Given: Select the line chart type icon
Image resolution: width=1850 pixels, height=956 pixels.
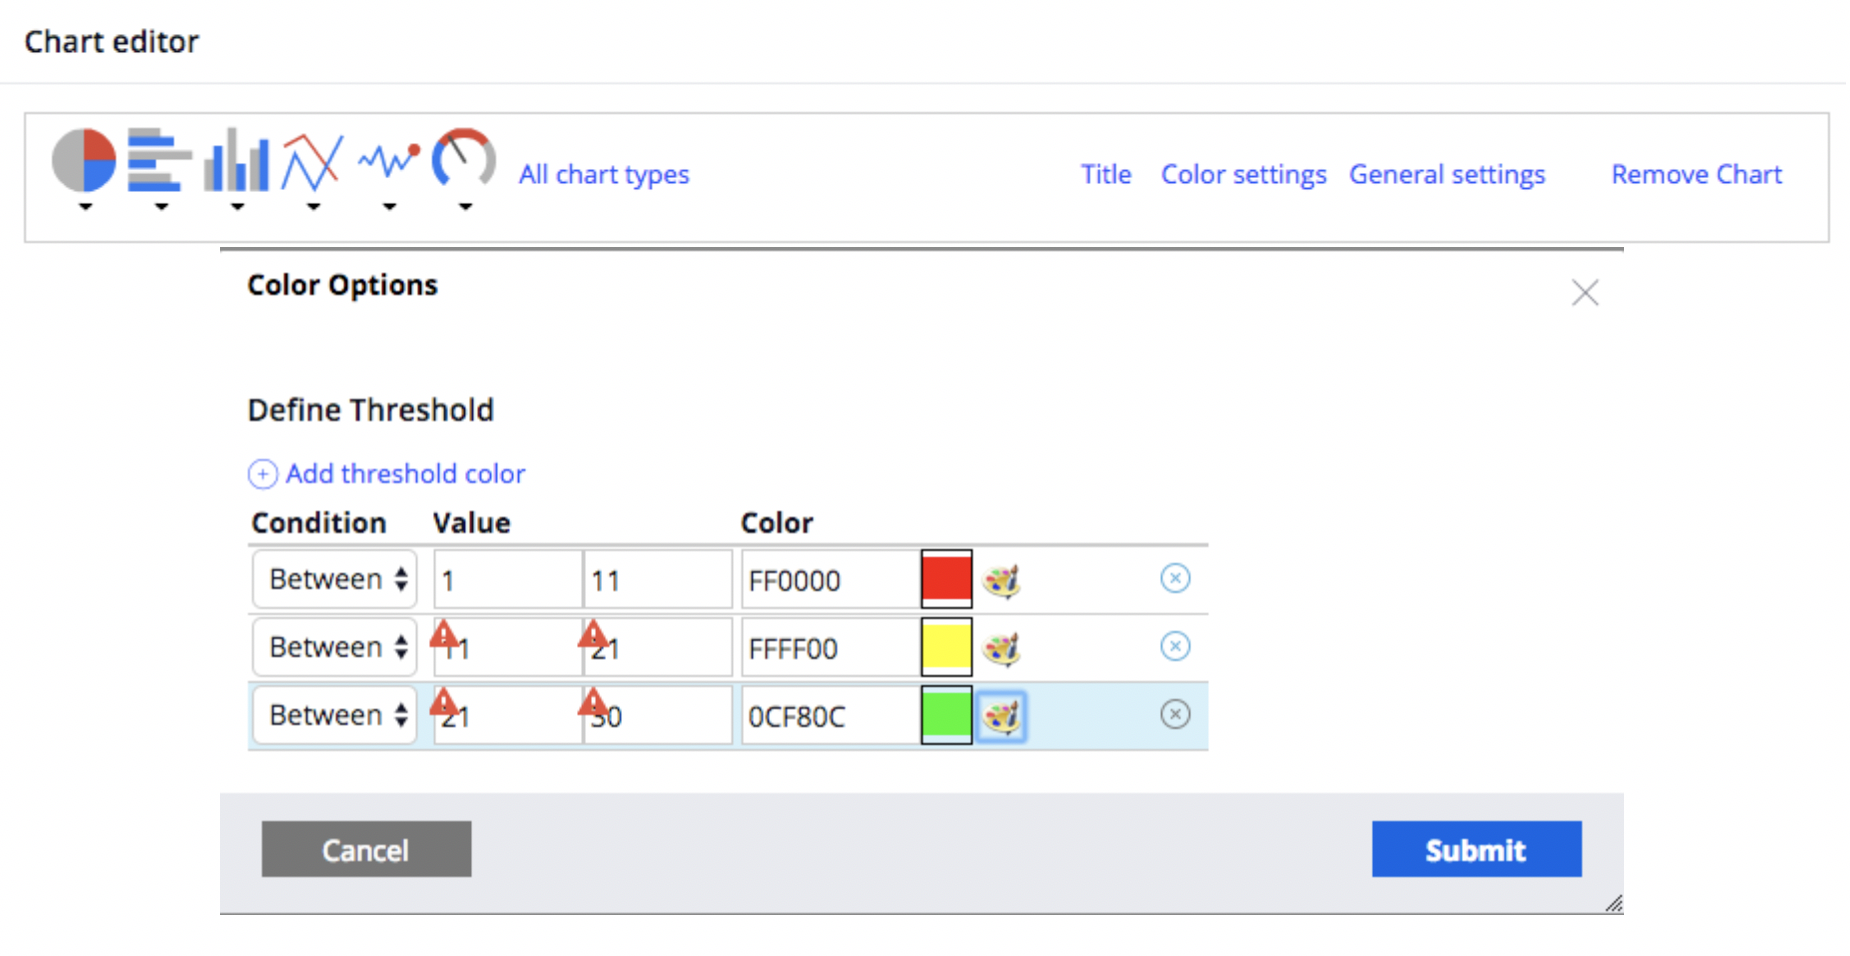Looking at the screenshot, I should point(312,162).
